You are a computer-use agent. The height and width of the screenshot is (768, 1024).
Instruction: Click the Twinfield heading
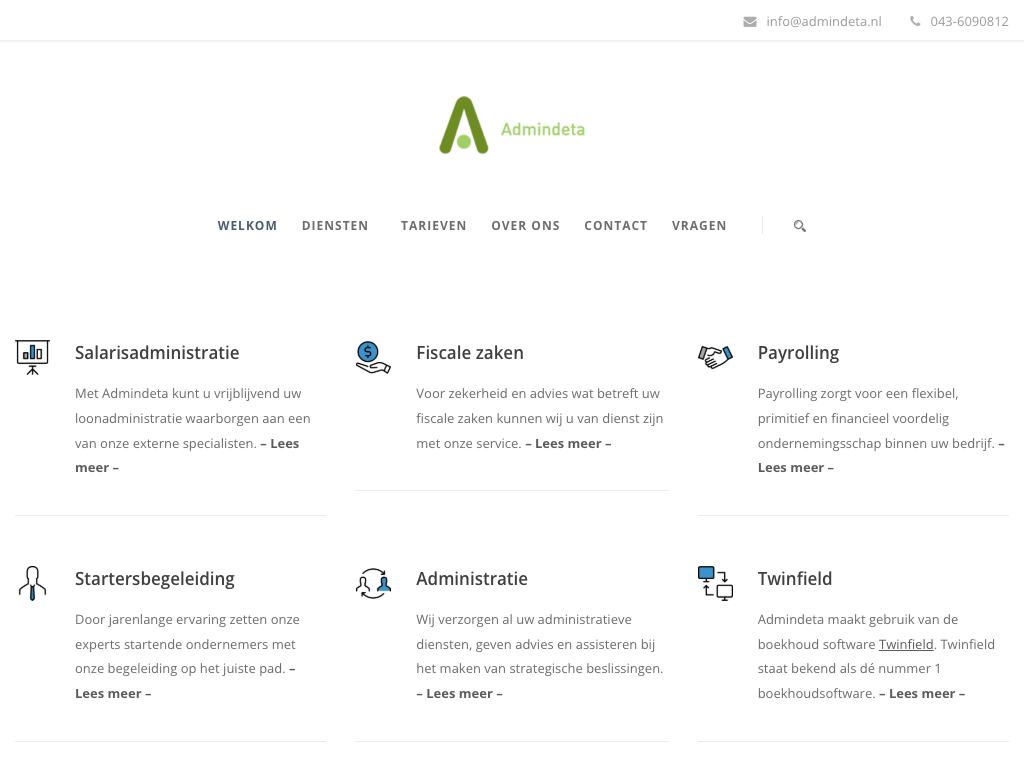(x=795, y=579)
